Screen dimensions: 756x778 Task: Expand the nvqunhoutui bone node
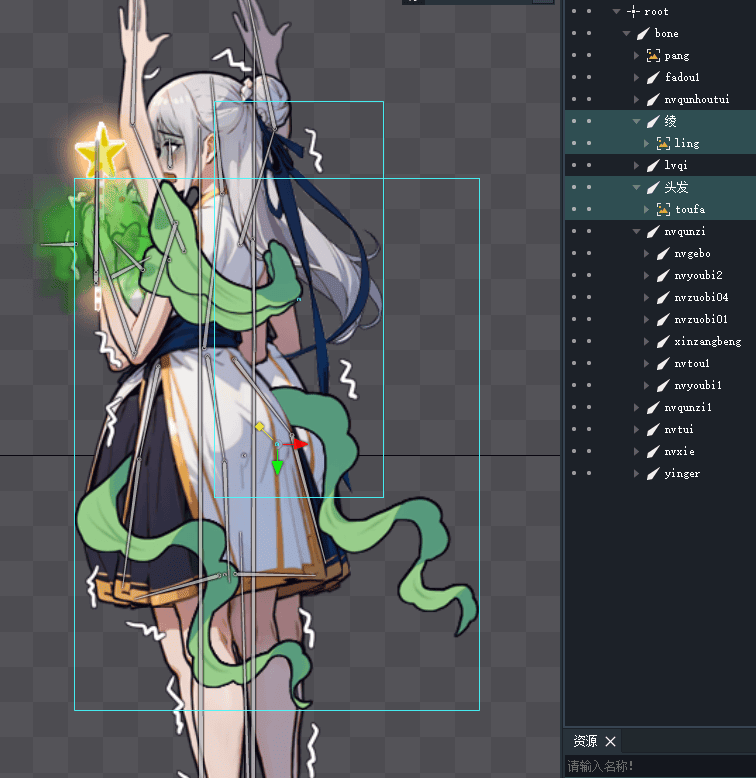(x=637, y=100)
